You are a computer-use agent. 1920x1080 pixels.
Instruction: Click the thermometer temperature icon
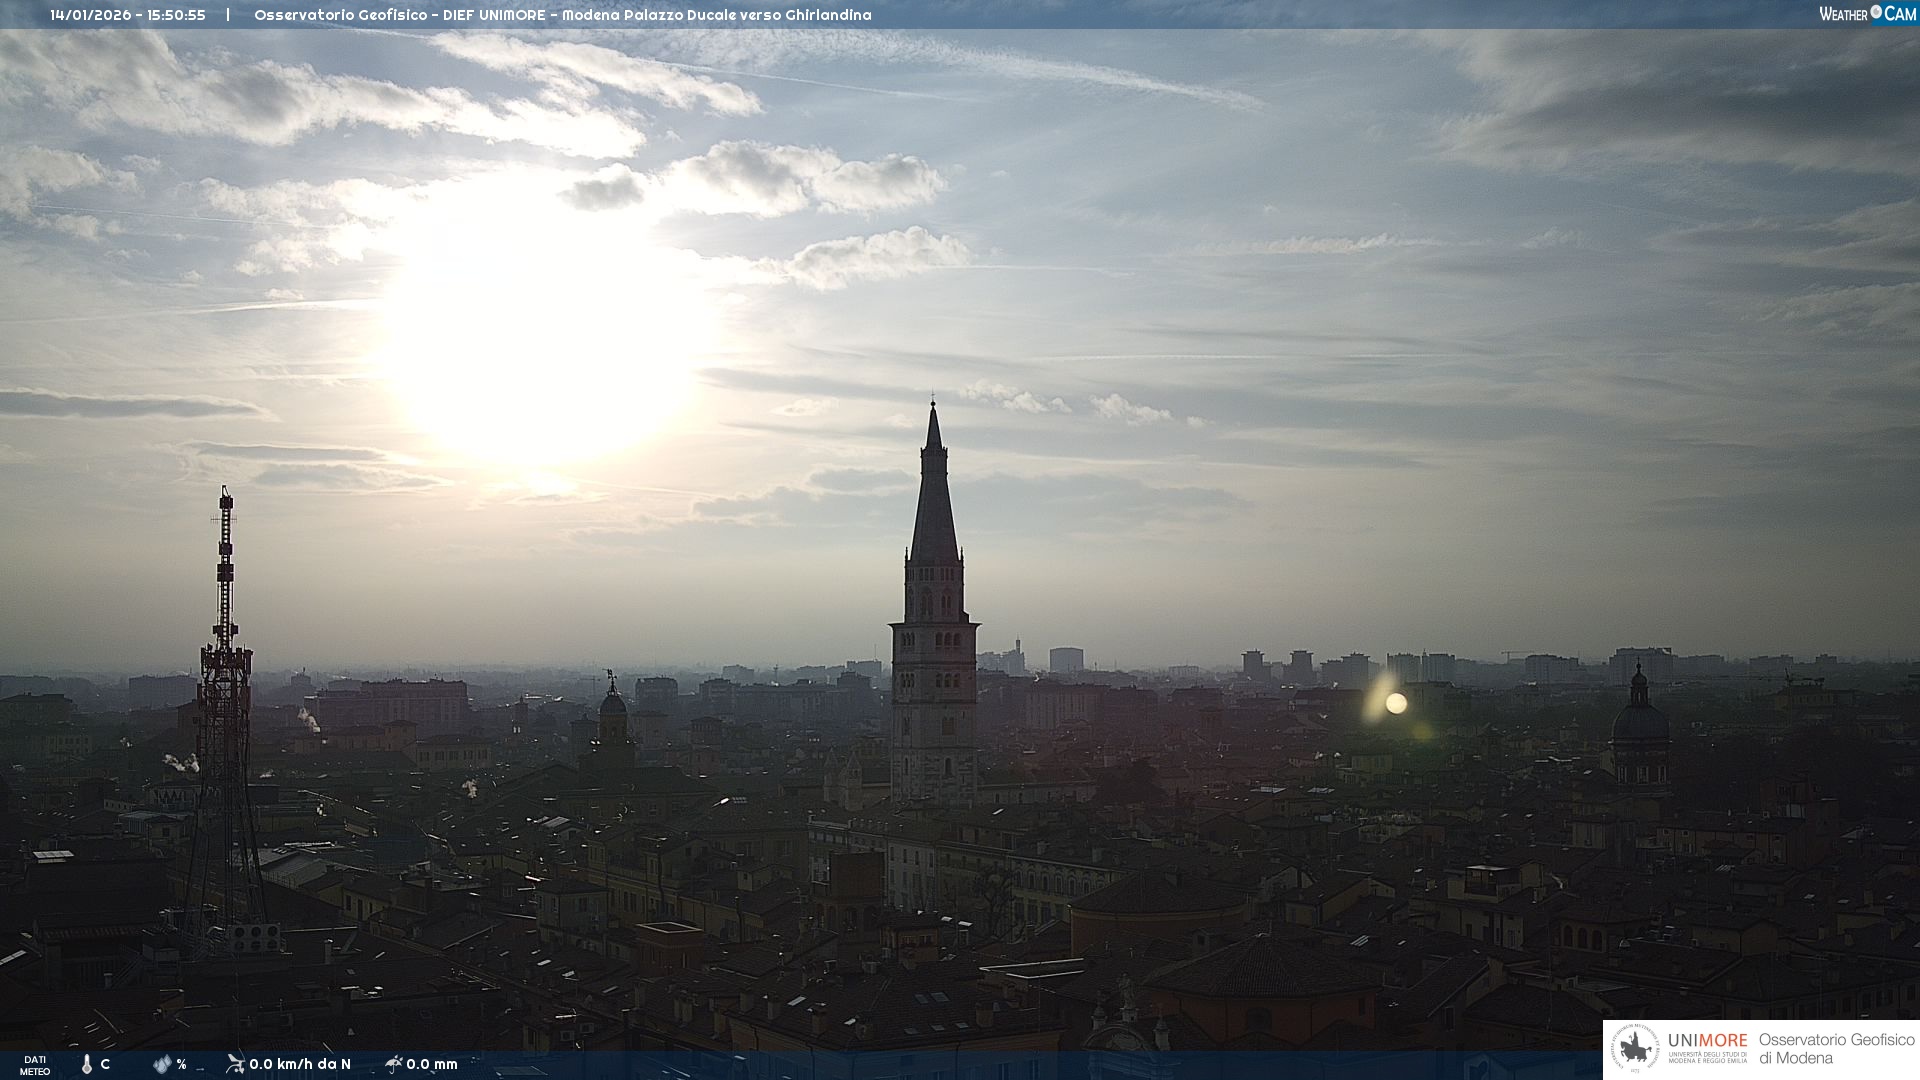(x=87, y=1064)
